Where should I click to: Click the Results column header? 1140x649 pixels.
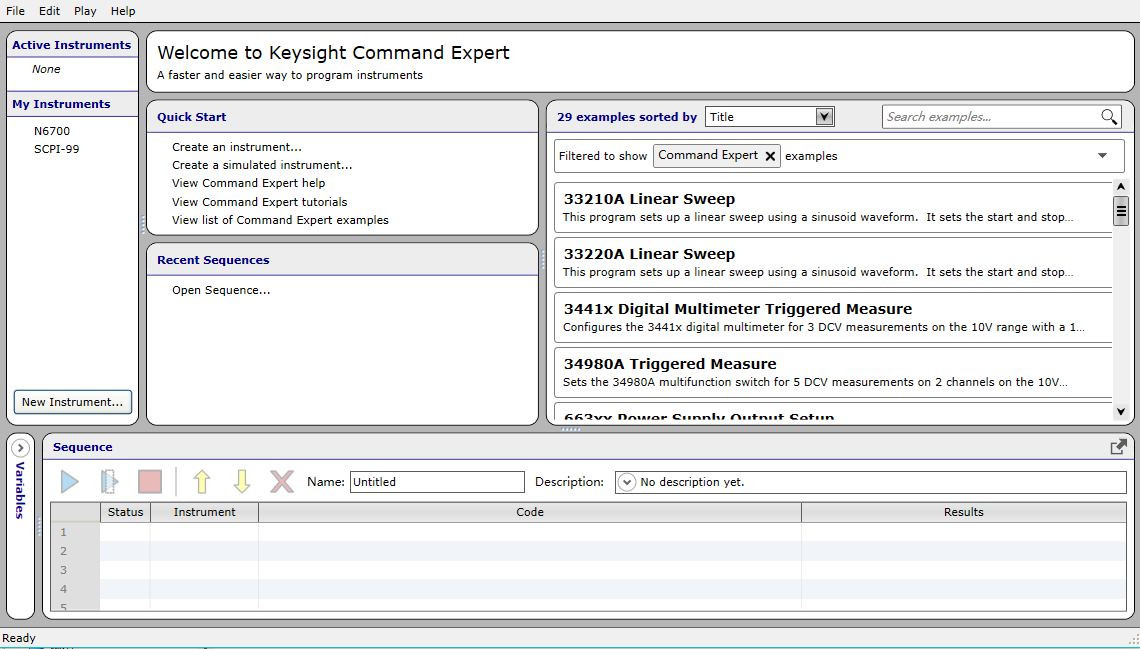[964, 512]
